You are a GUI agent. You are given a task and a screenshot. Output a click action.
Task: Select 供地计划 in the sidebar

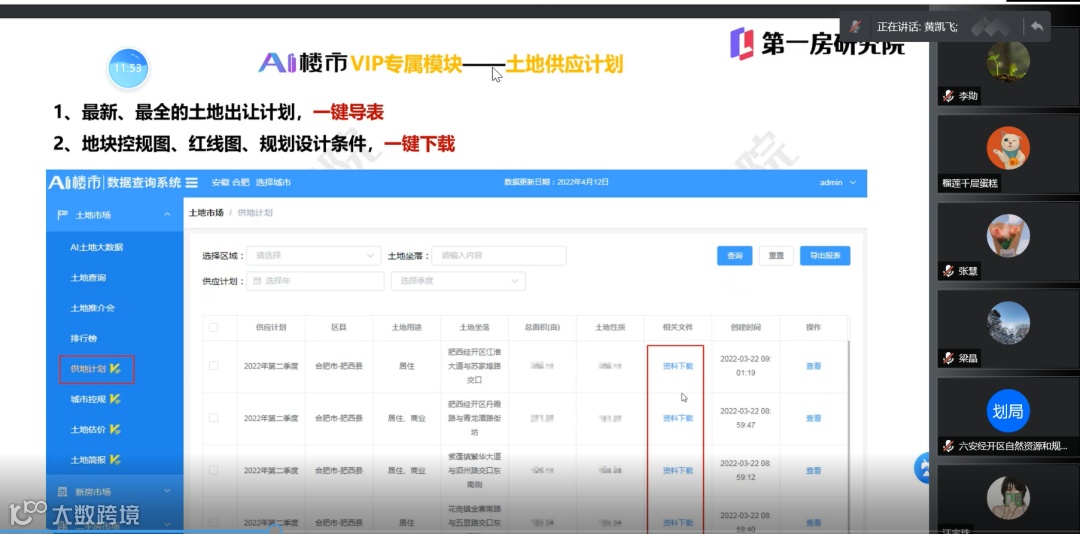(96, 369)
